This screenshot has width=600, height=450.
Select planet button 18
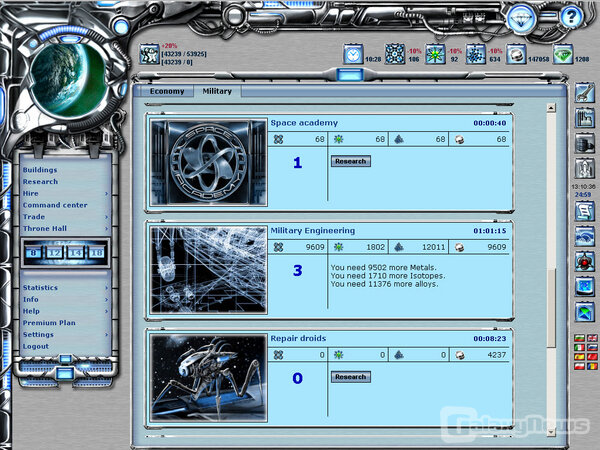96,253
